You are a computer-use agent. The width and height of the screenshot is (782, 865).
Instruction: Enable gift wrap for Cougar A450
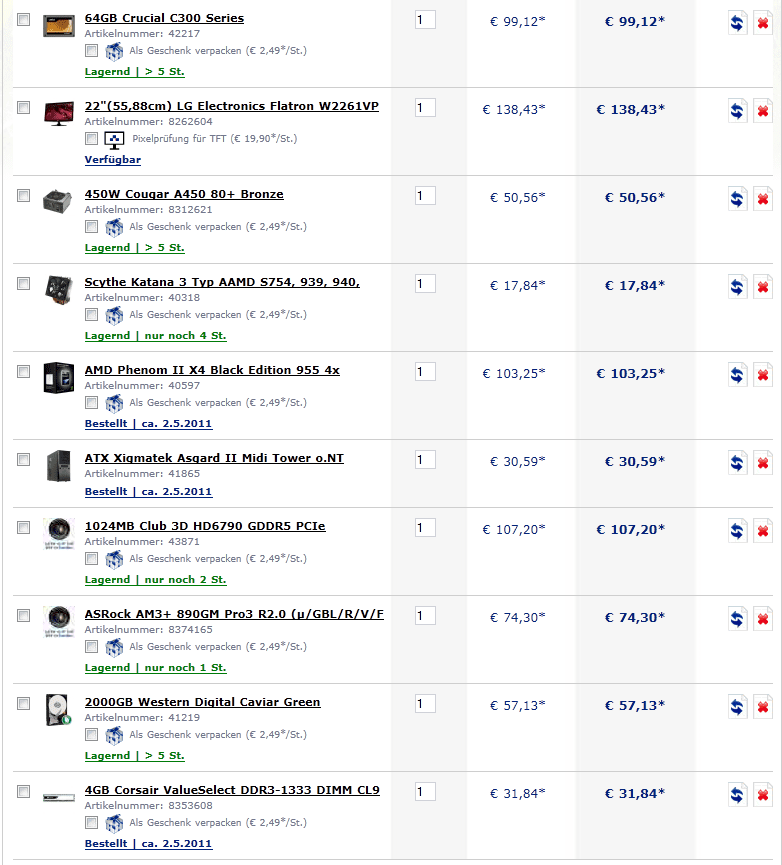pyautogui.click(x=91, y=226)
